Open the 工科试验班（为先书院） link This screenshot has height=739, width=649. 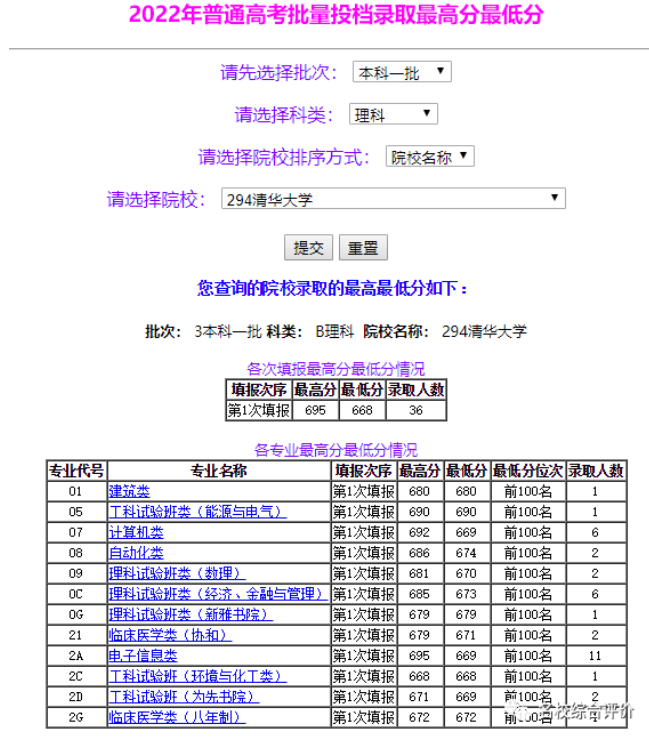pos(184,697)
